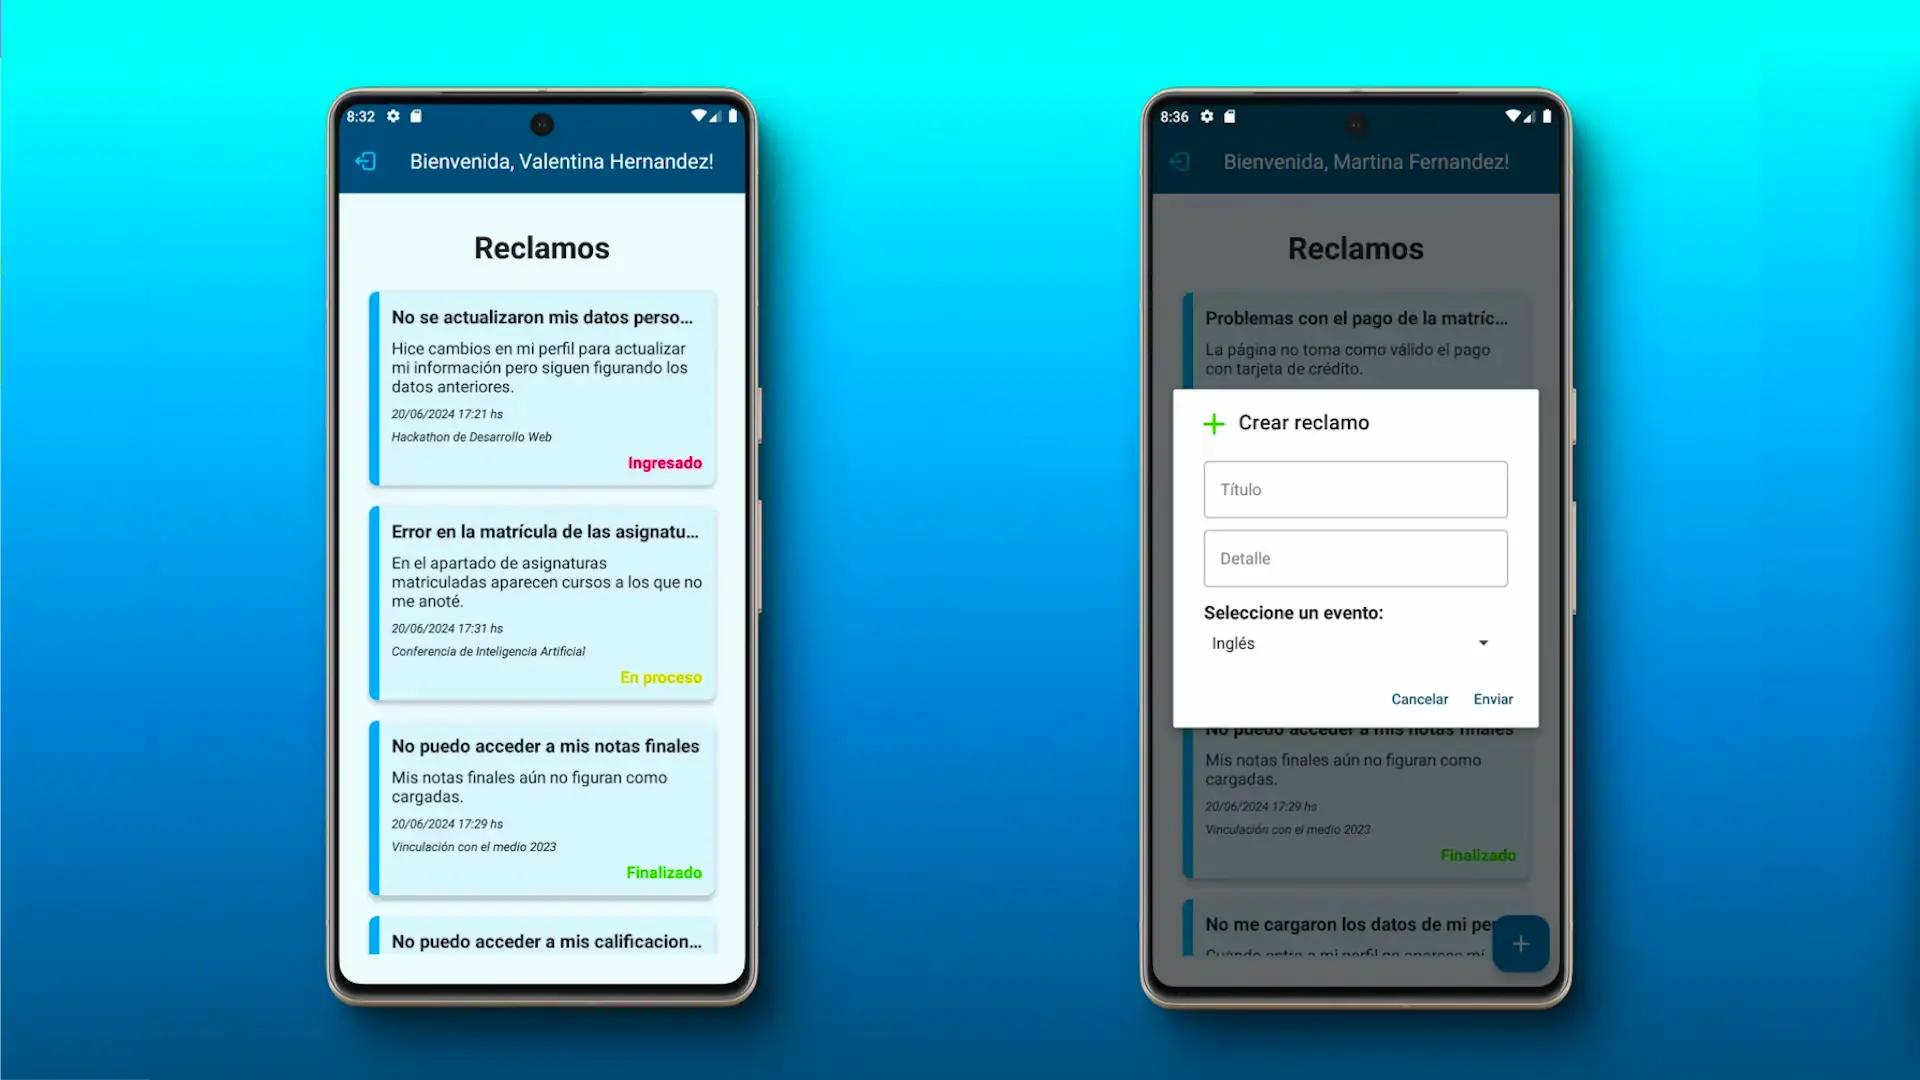
Task: Select the 'En proceso' reclamo card
Action: coord(542,603)
